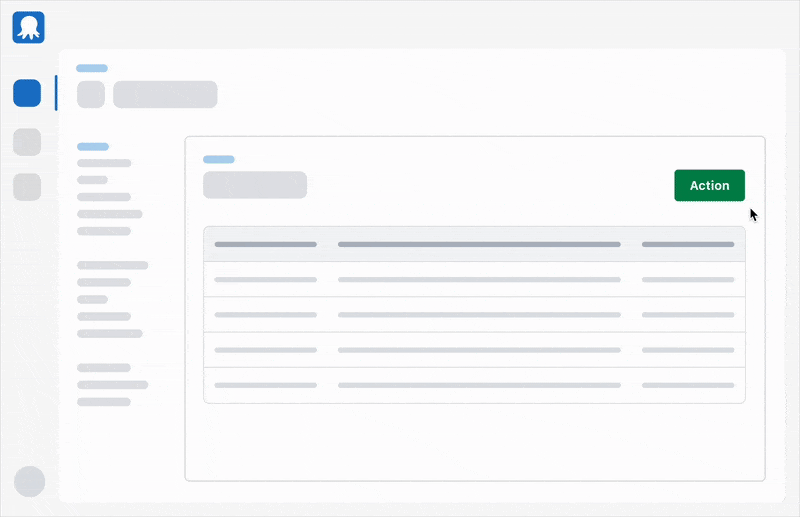The image size is (800, 517).
Task: Open the round user avatar at sidebar bottom
Action: [x=30, y=481]
